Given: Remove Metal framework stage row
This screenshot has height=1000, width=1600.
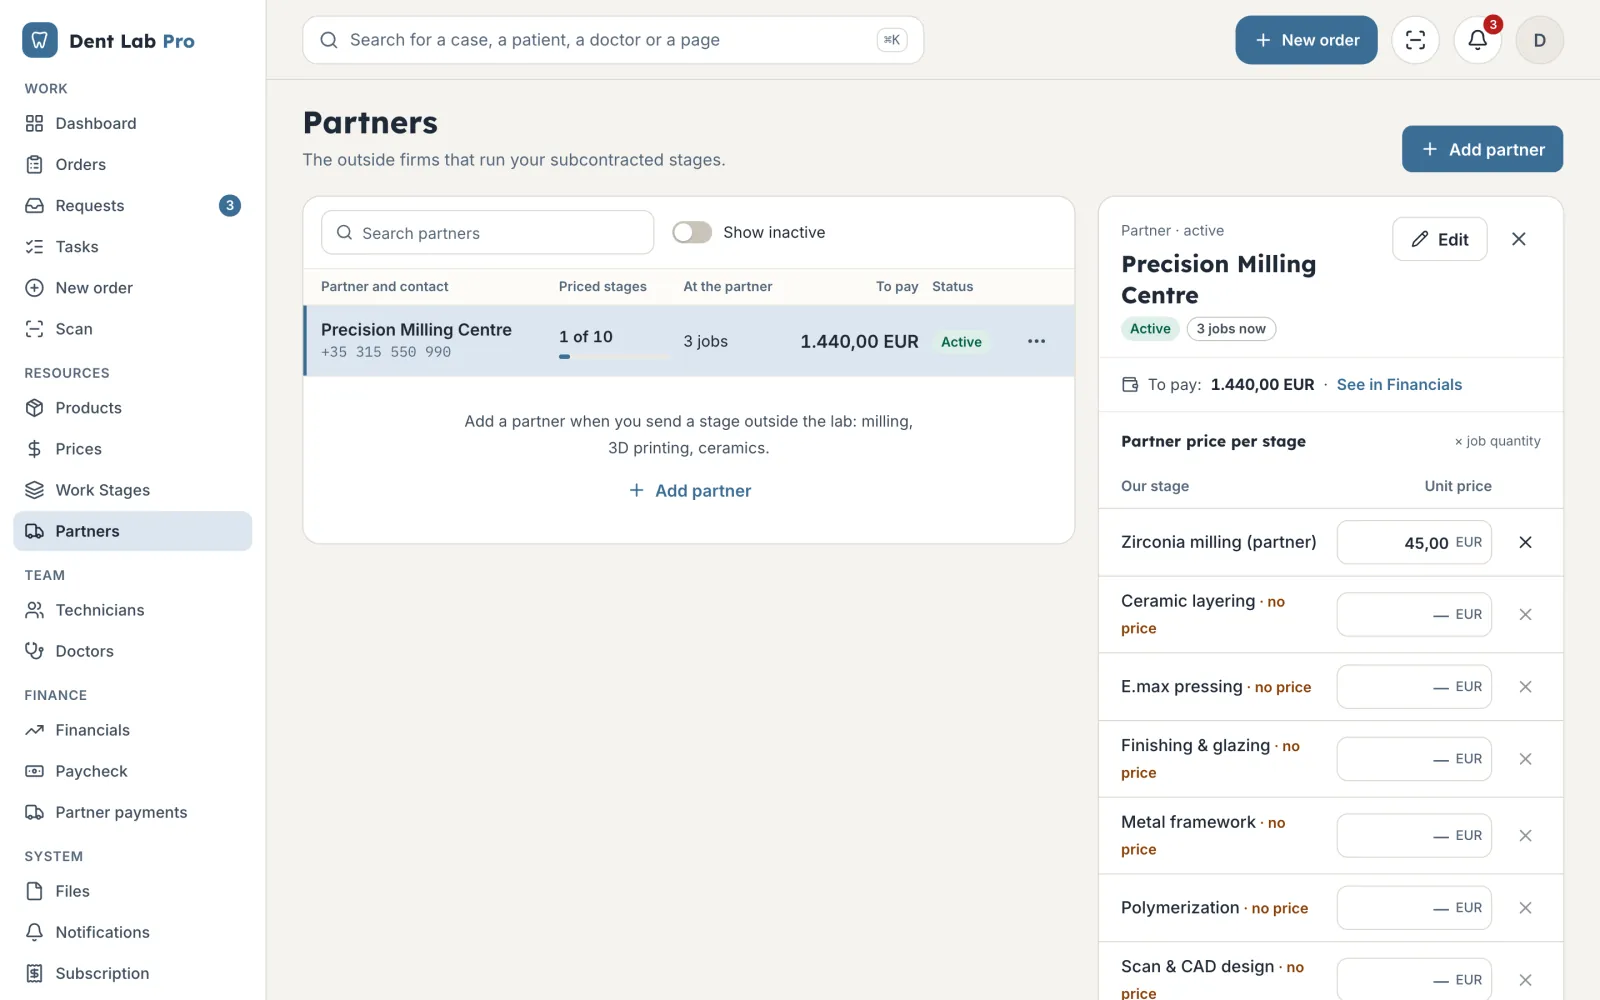Looking at the screenshot, I should coord(1525,835).
